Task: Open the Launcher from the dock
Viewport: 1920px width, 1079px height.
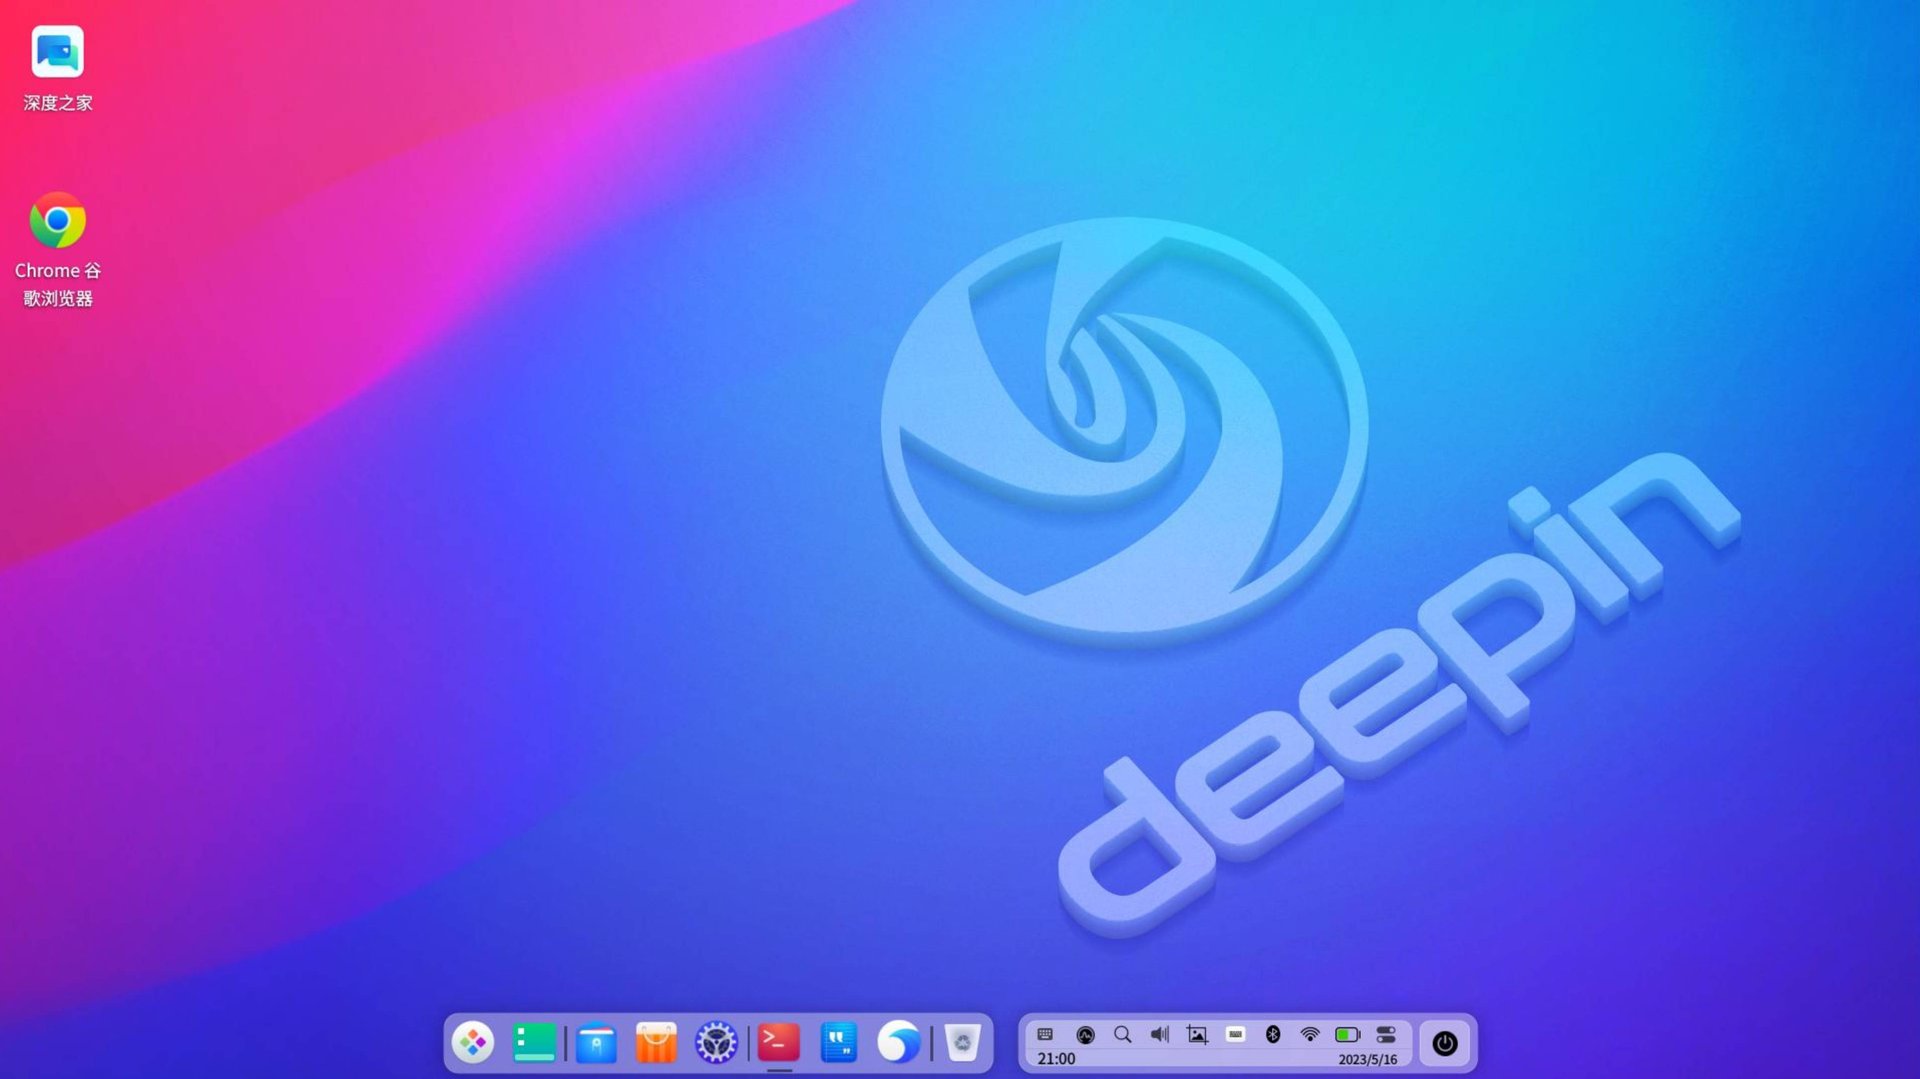Action: [473, 1042]
